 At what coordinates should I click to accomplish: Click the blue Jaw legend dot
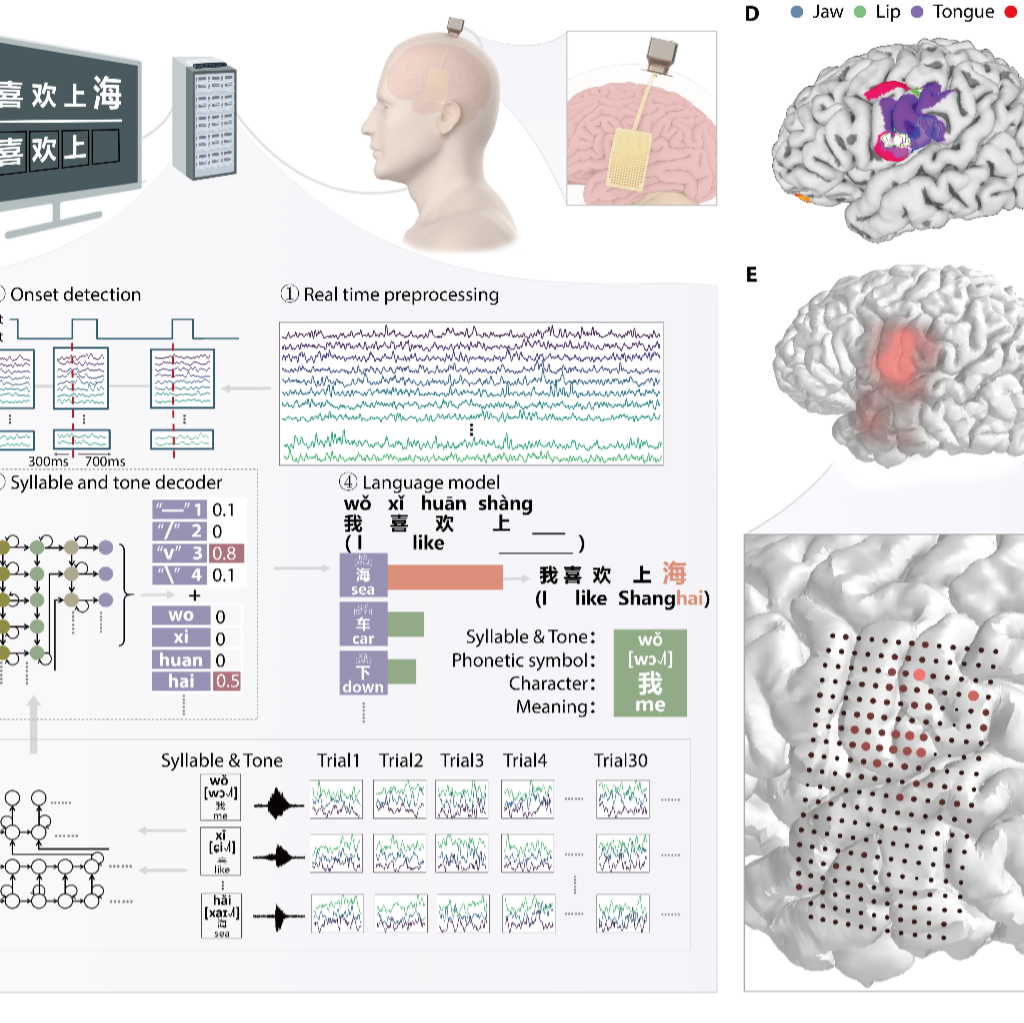click(x=797, y=12)
